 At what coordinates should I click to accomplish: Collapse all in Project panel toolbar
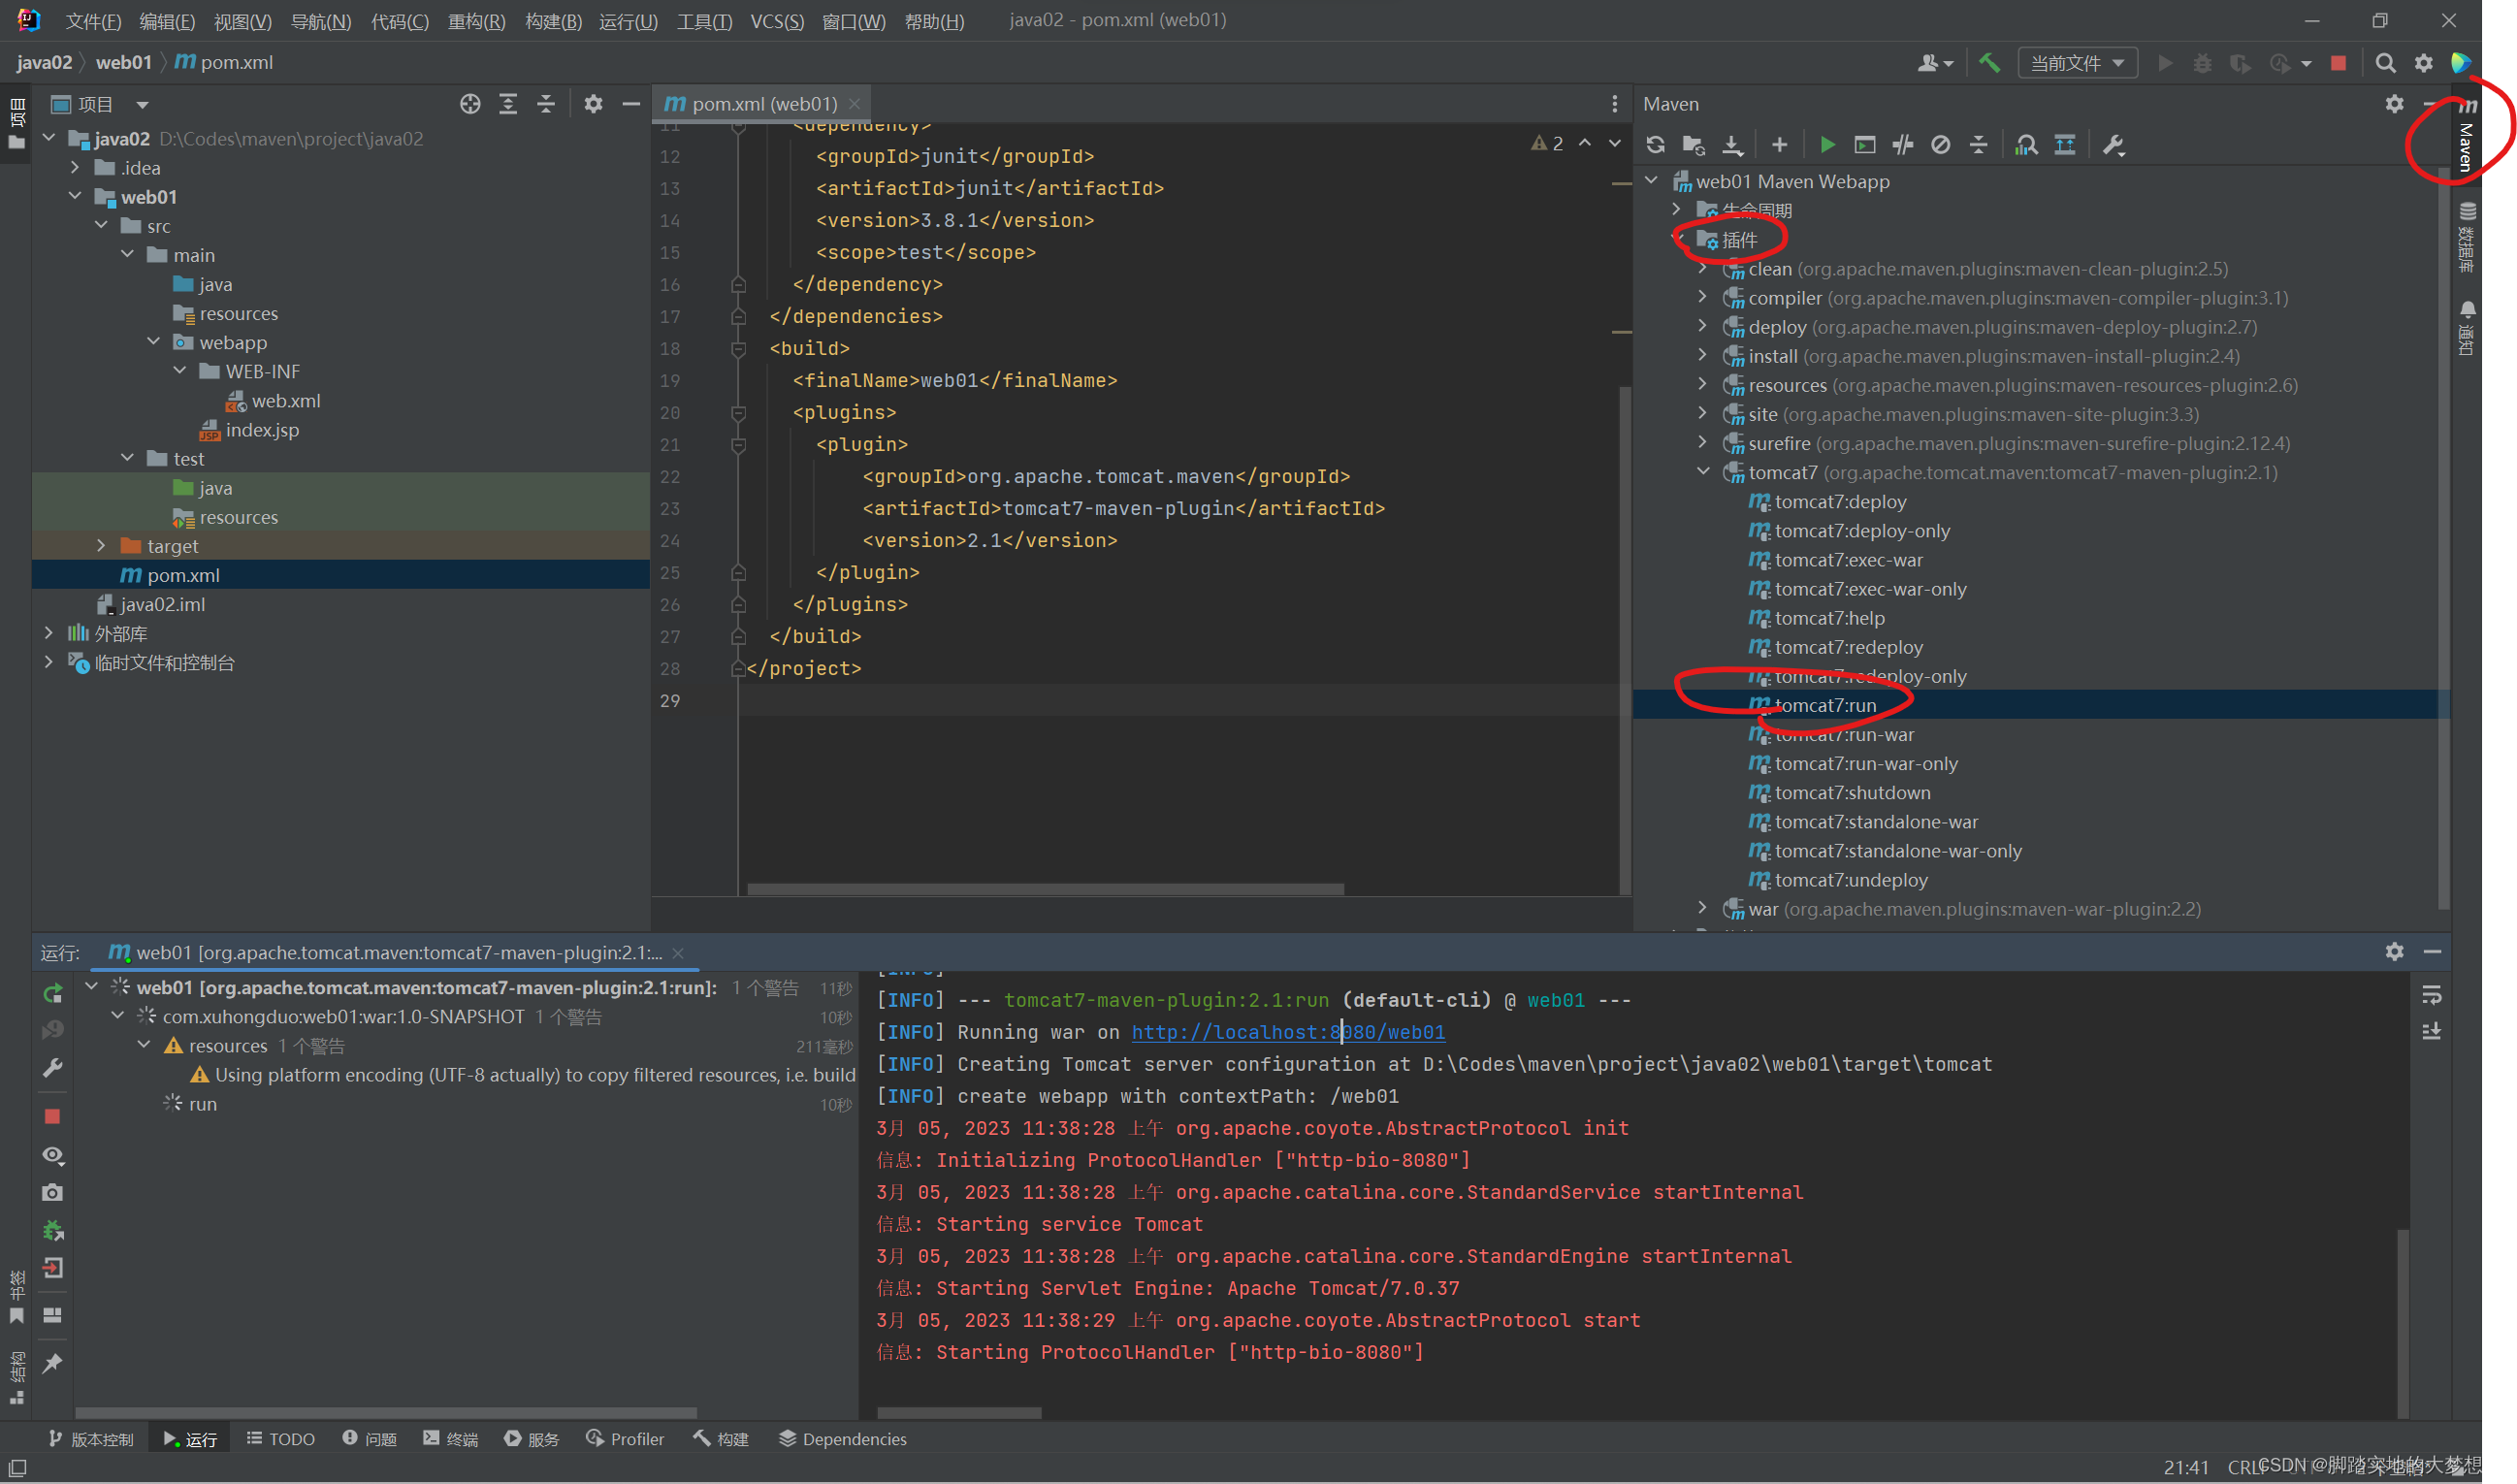546,104
